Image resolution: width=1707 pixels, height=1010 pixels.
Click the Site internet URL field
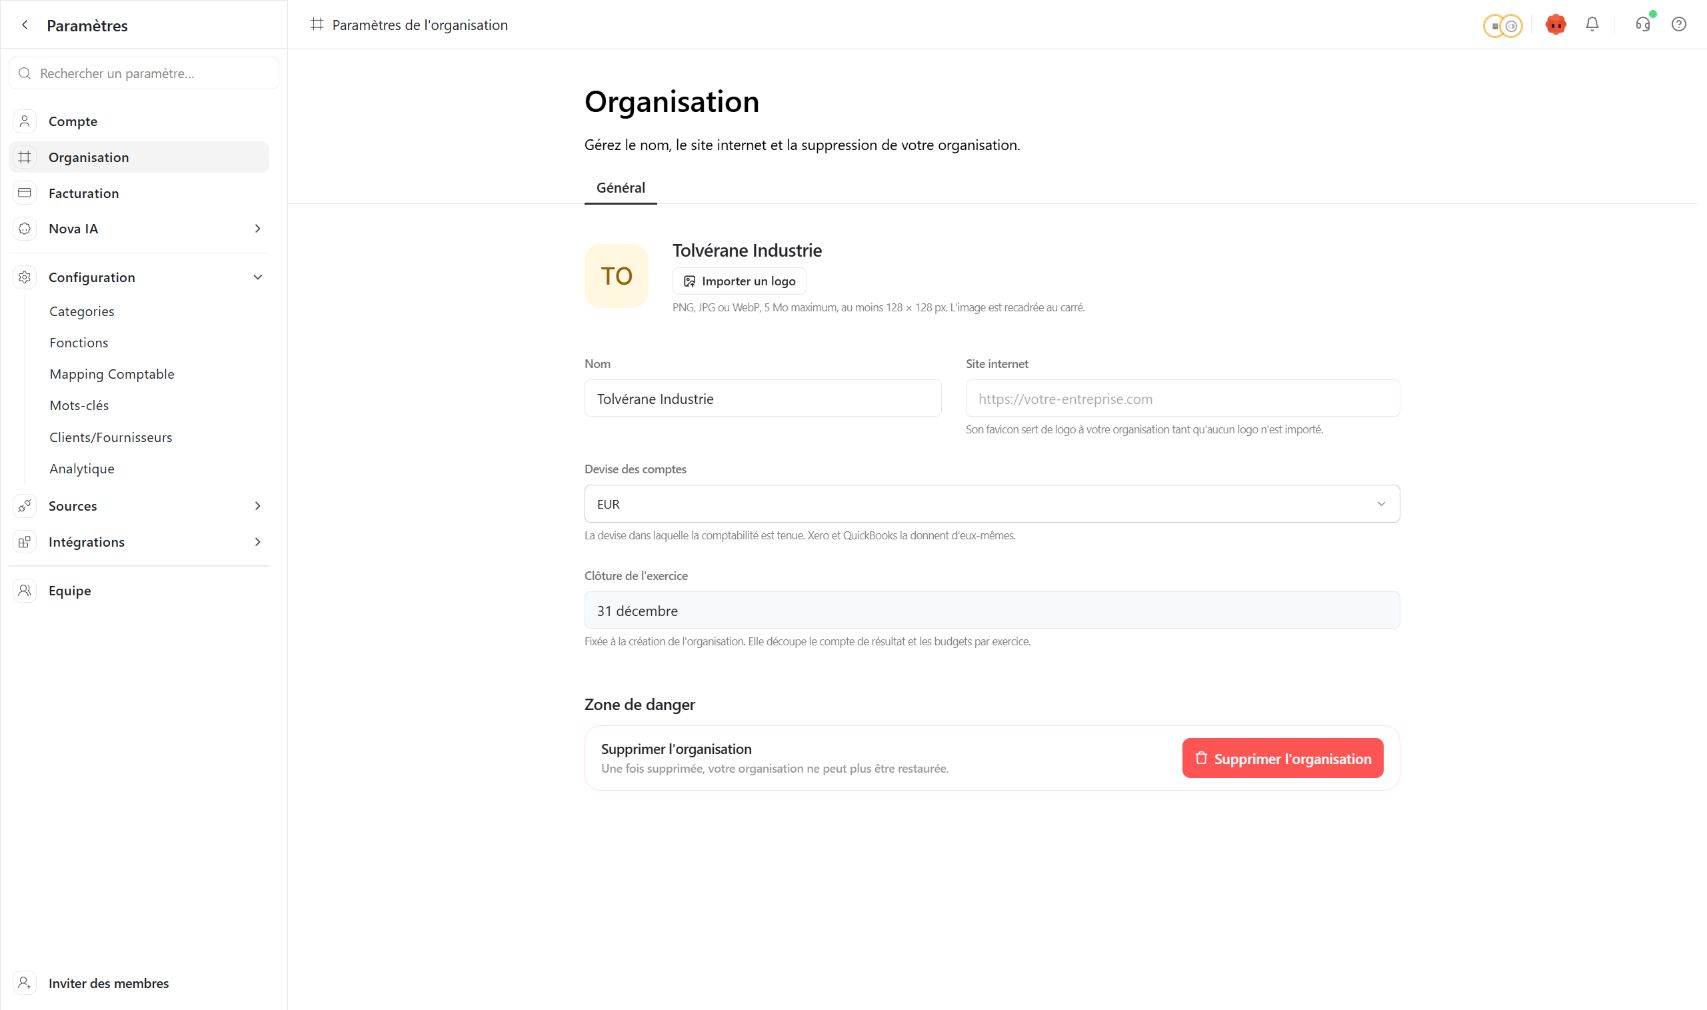(x=1183, y=398)
